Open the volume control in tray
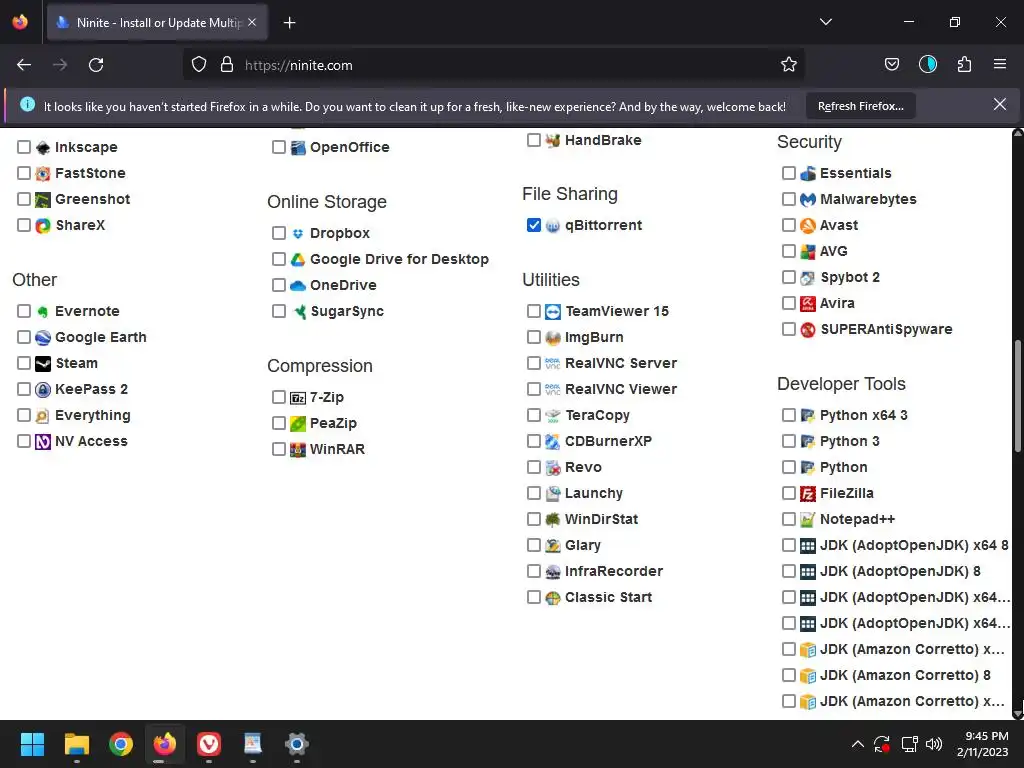 pos(934,744)
